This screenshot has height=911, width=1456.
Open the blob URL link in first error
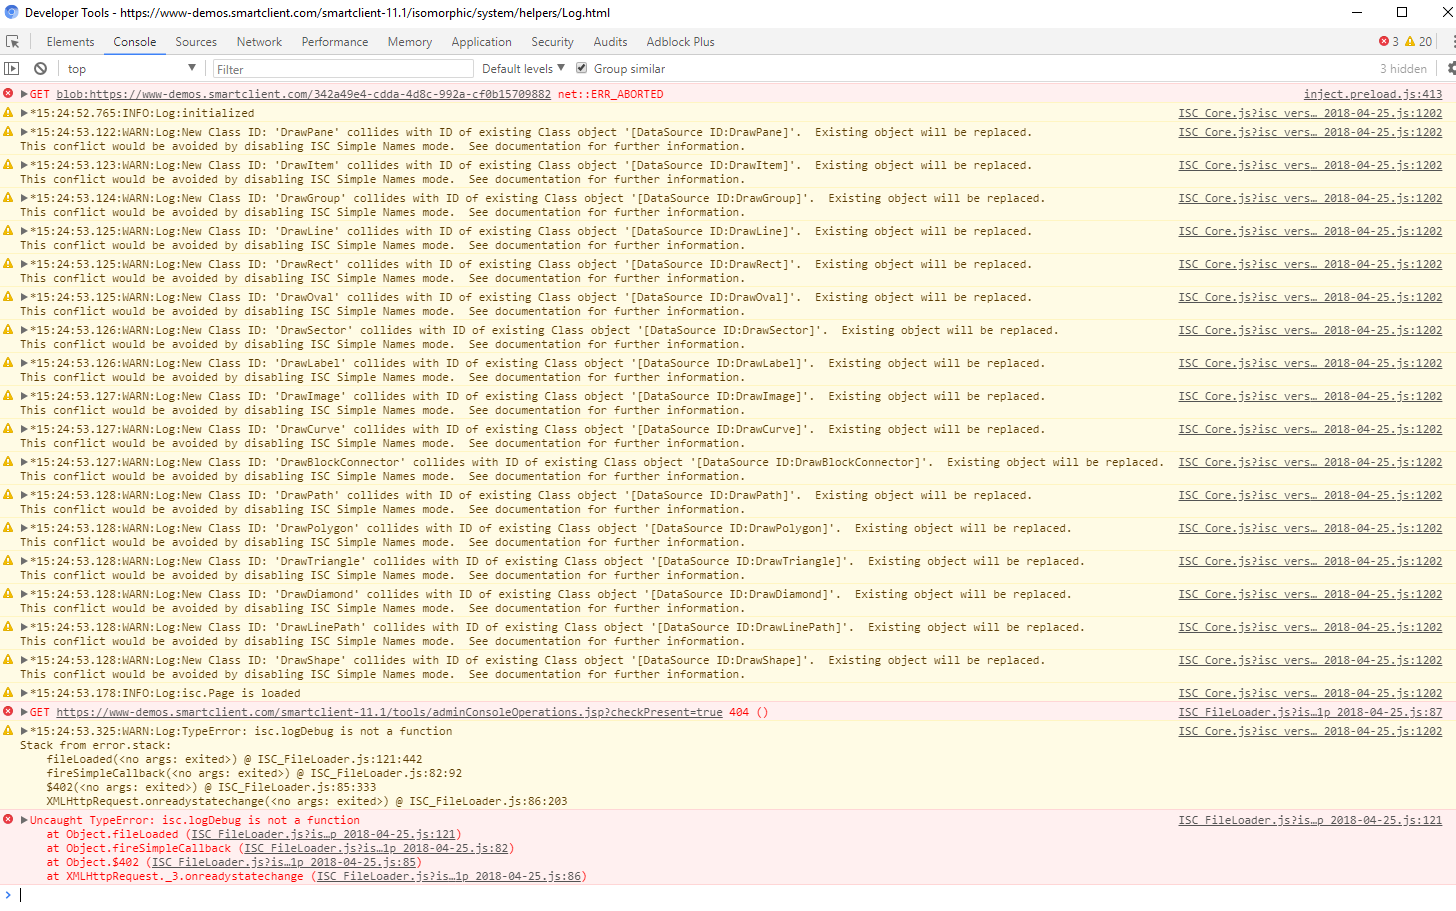[x=303, y=94]
